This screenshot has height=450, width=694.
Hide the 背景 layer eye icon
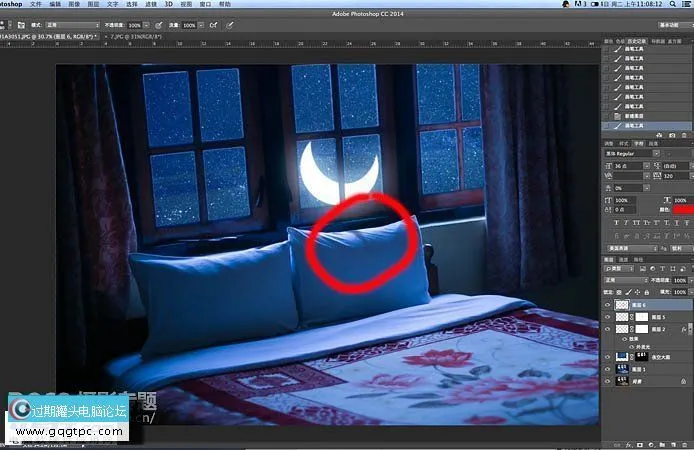(x=607, y=381)
